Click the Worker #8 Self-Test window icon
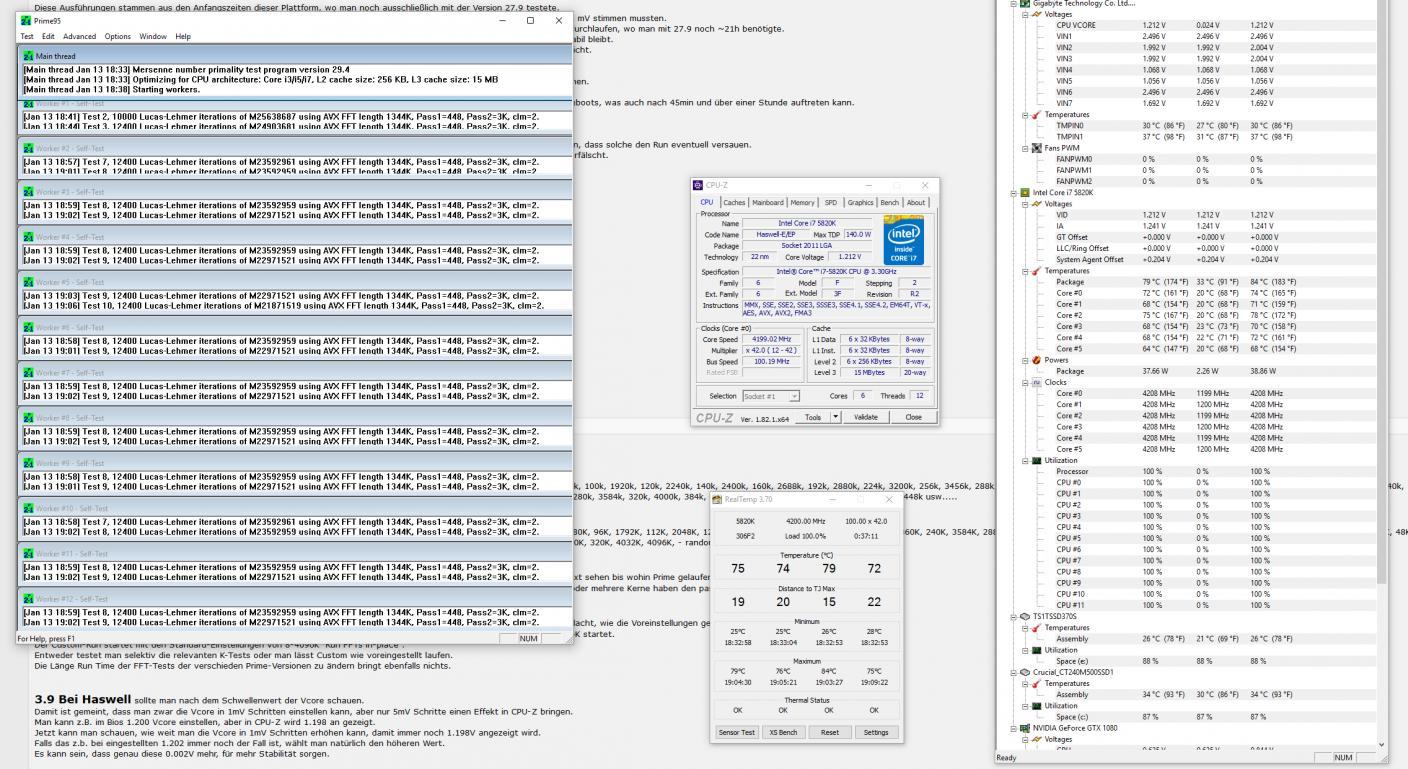Viewport: 1408px width, 769px height. point(29,418)
